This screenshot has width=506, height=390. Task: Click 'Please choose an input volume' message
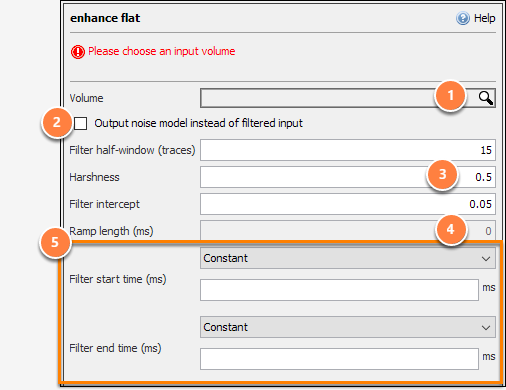(162, 51)
